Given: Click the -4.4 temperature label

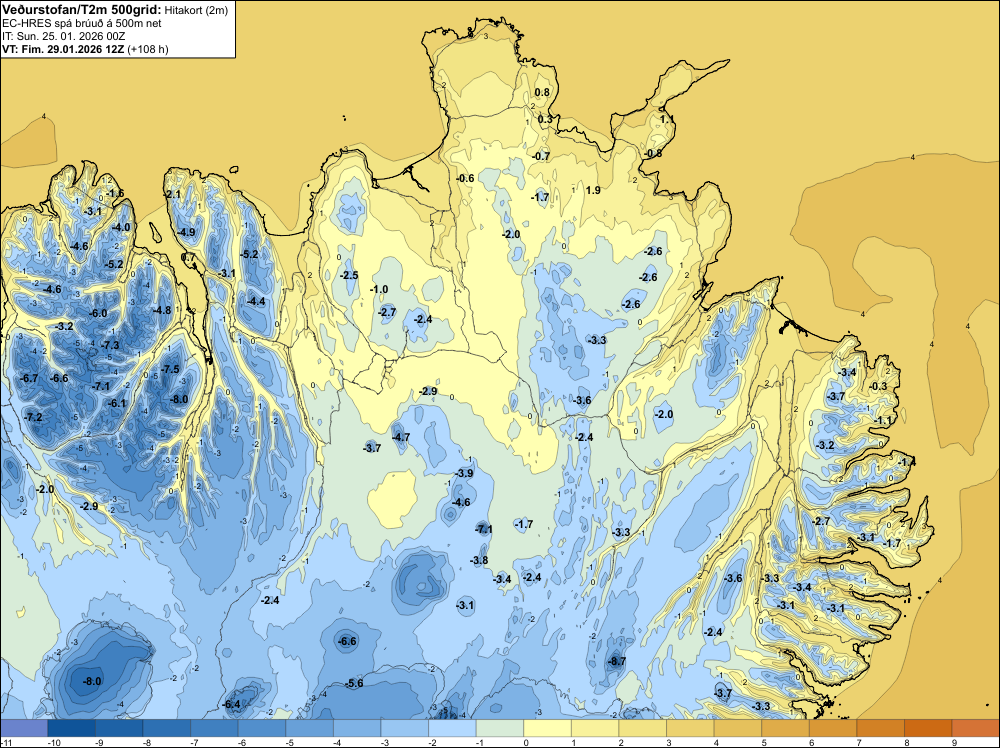Looking at the screenshot, I should click(x=256, y=301).
